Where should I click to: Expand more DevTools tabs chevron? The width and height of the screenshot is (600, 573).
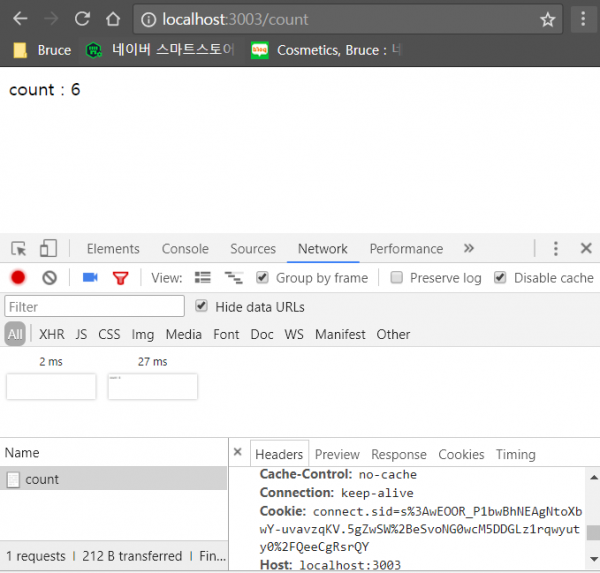pos(468,249)
